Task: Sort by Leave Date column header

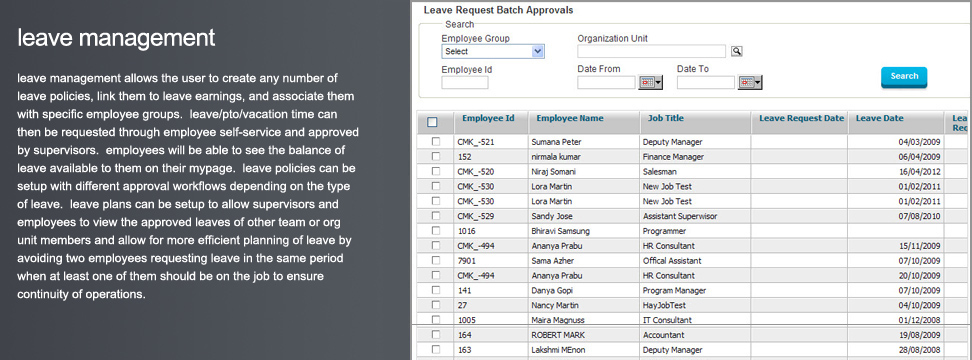Action: pos(880,118)
